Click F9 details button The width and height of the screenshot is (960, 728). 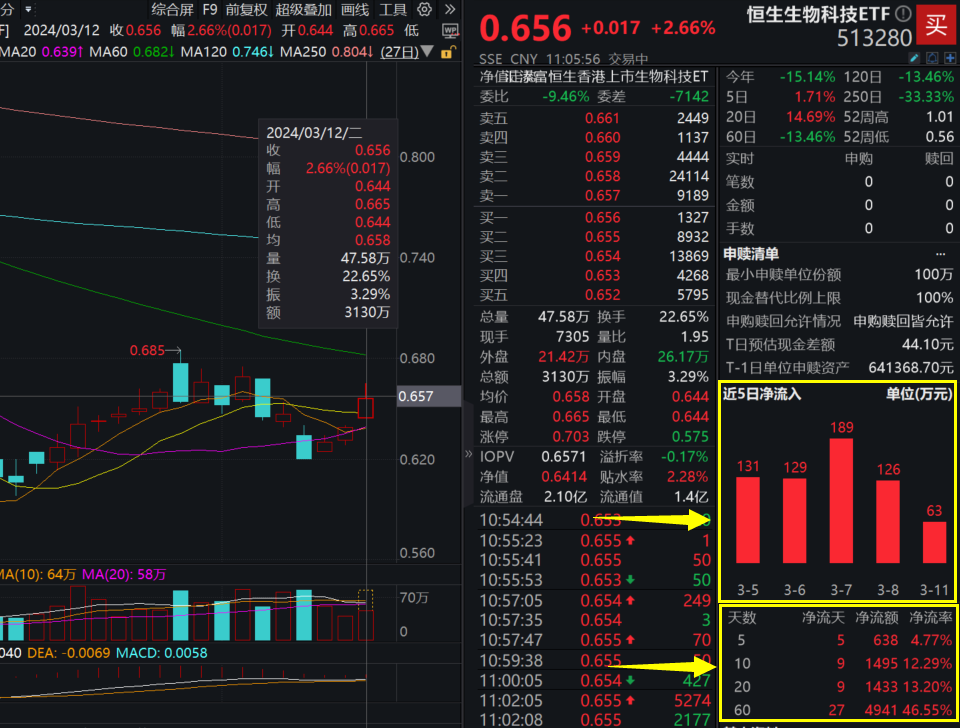(x=210, y=9)
